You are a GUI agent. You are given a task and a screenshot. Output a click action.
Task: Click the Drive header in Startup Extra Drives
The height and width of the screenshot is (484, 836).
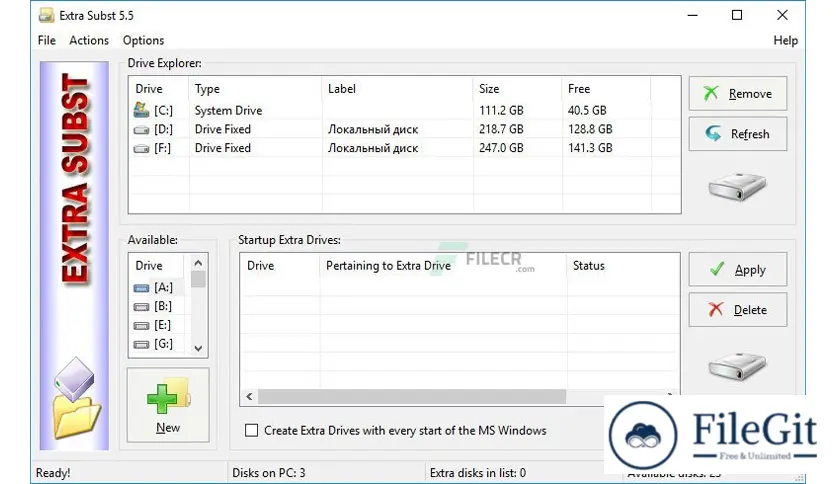(x=280, y=265)
